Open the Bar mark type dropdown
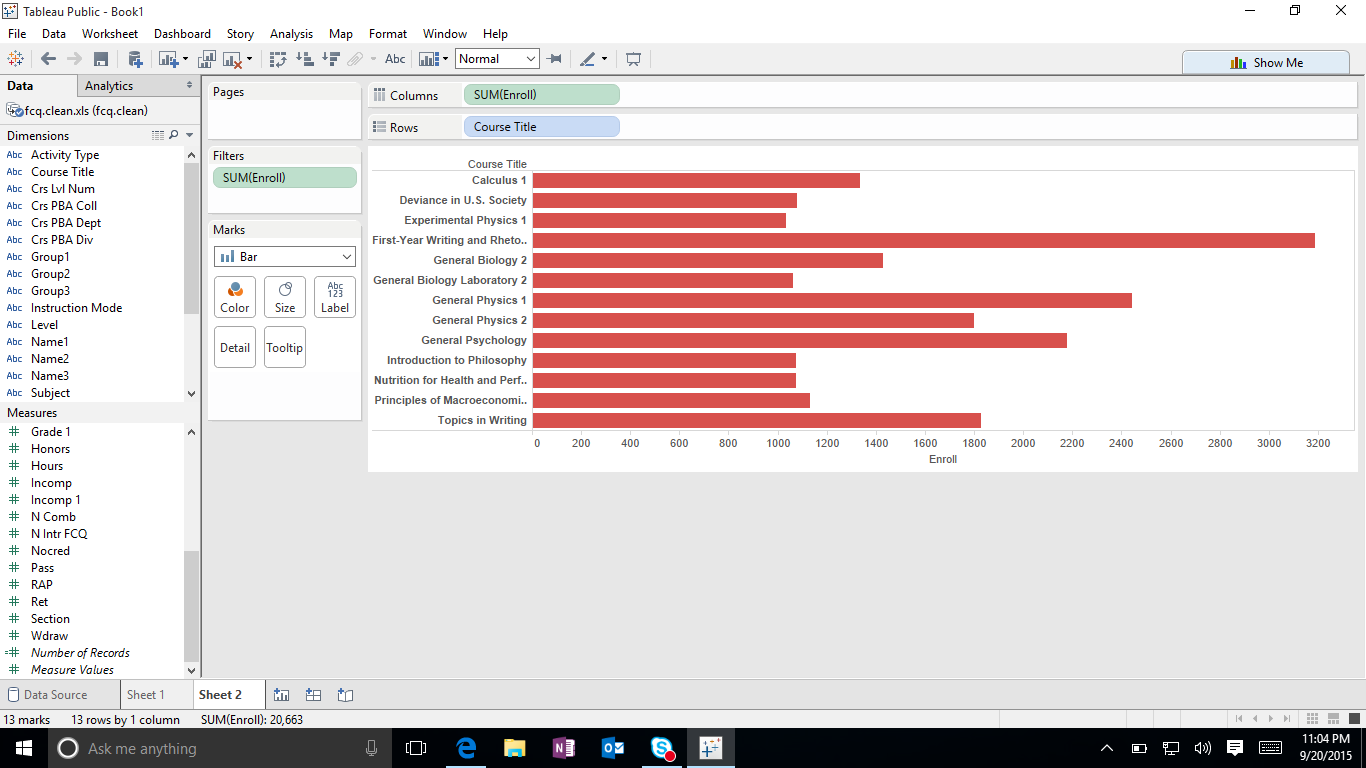This screenshot has width=1366, height=768. (x=285, y=257)
